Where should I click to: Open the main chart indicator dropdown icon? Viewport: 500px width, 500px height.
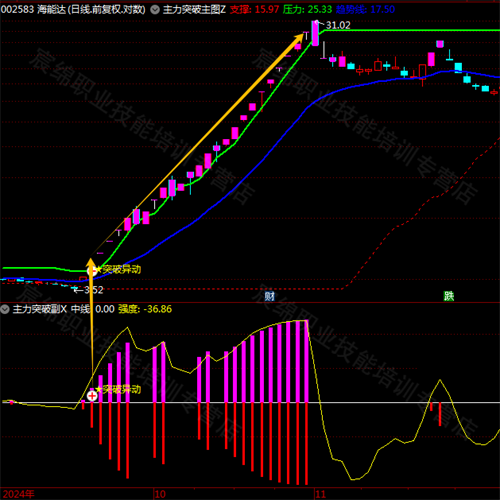point(155,10)
